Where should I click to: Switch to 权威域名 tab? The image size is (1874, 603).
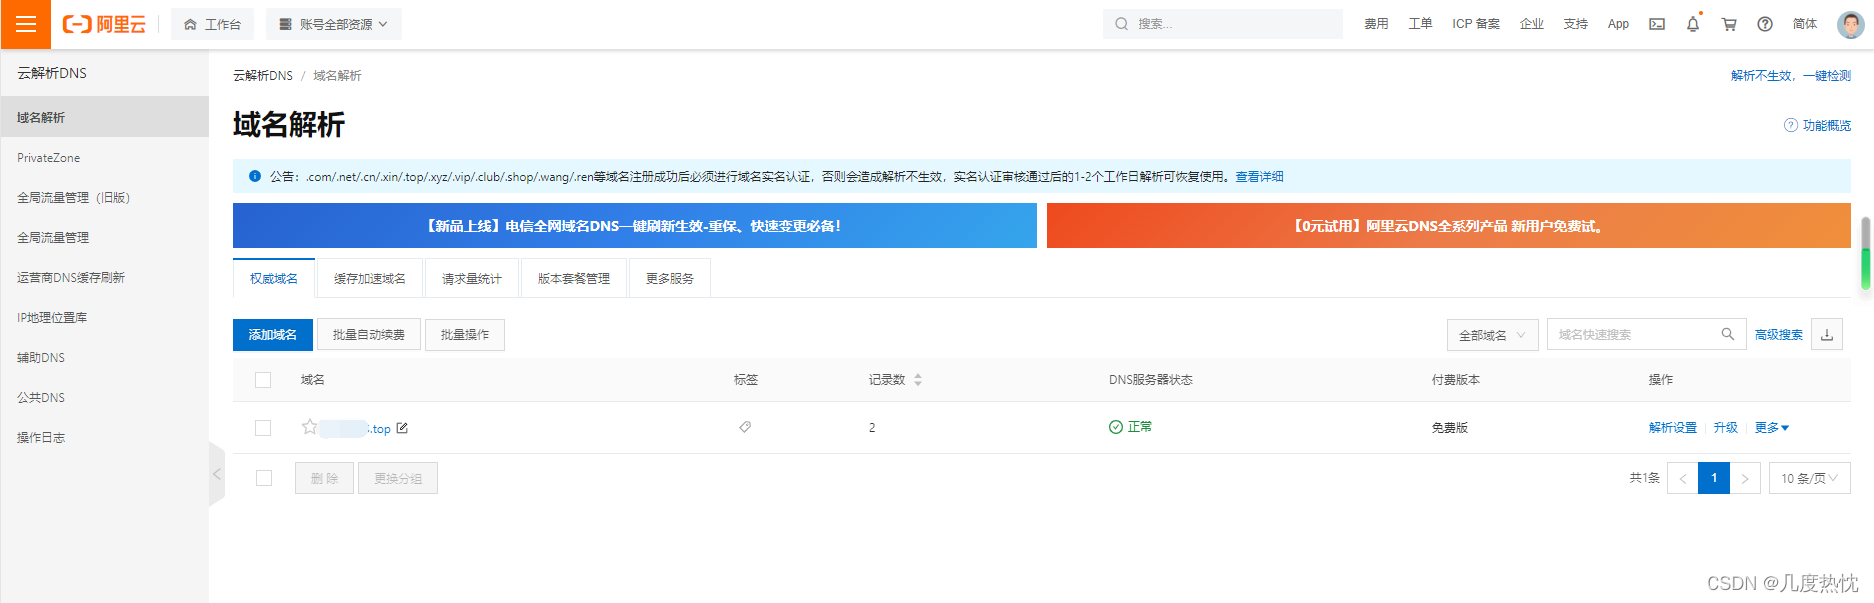point(274,278)
